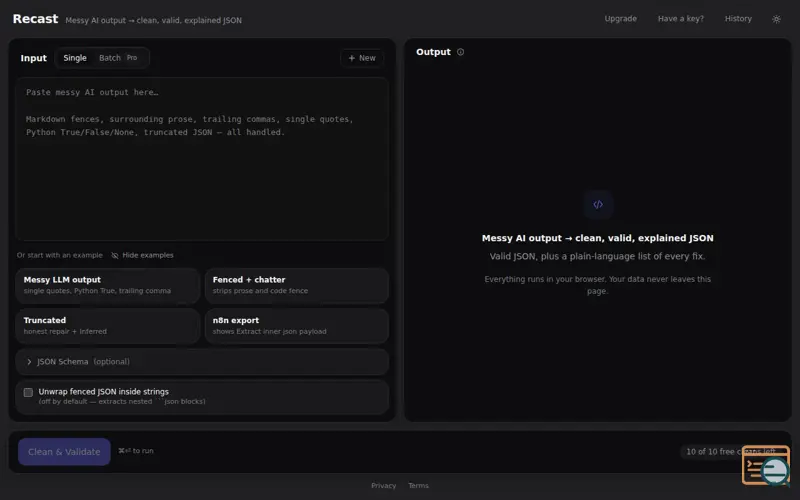Screen dimensions: 800x500
Task: Click the Output panel heading
Action: [x=433, y=52]
